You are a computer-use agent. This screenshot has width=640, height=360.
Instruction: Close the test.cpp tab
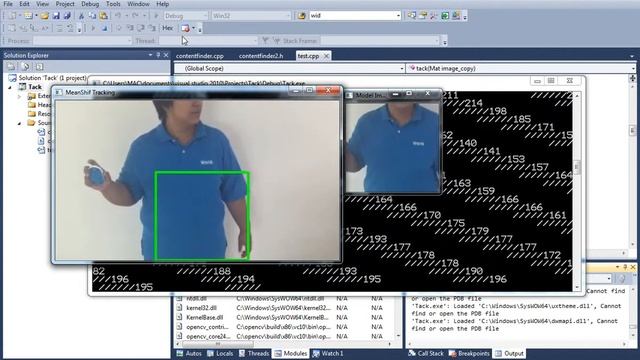click(326, 56)
